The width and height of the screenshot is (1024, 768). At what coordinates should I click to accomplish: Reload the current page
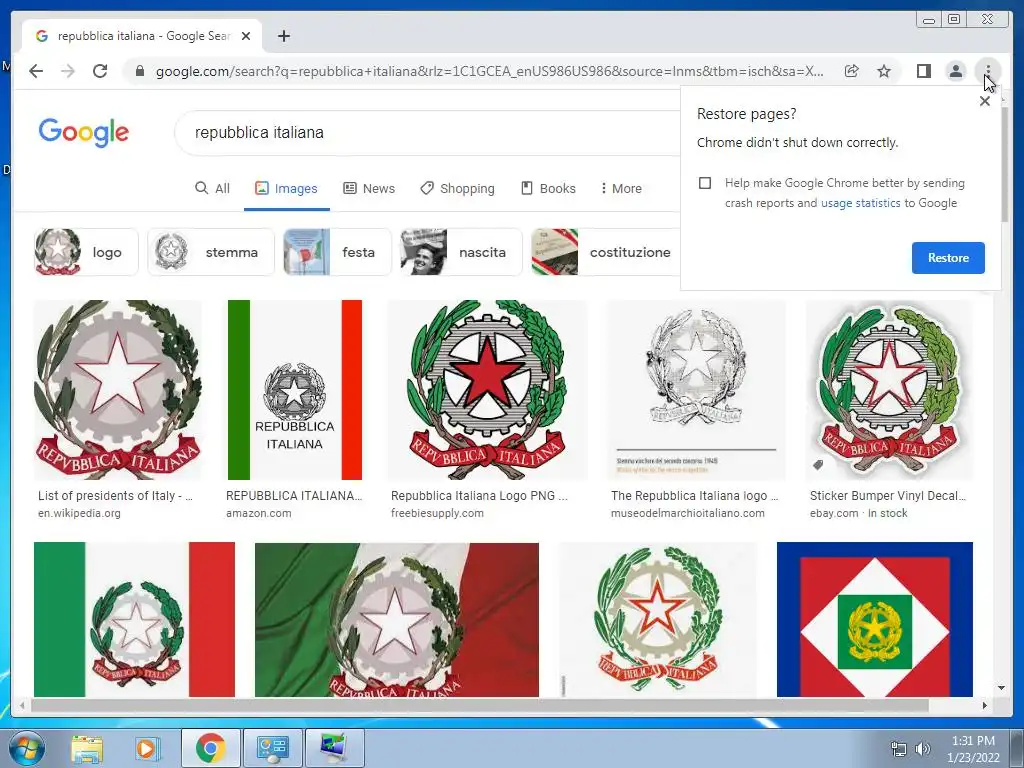point(100,71)
